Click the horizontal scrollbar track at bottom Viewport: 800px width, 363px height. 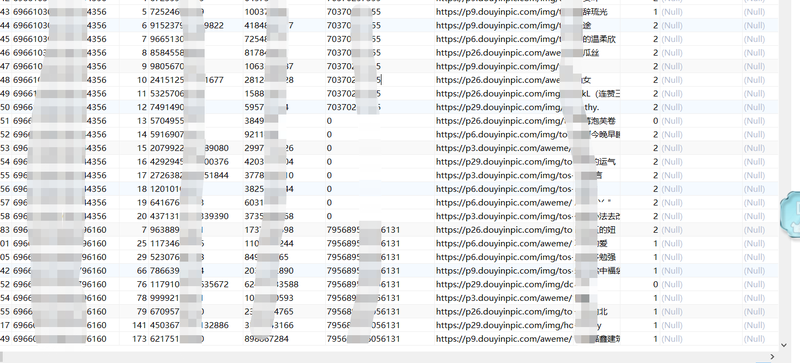[x=383, y=356]
